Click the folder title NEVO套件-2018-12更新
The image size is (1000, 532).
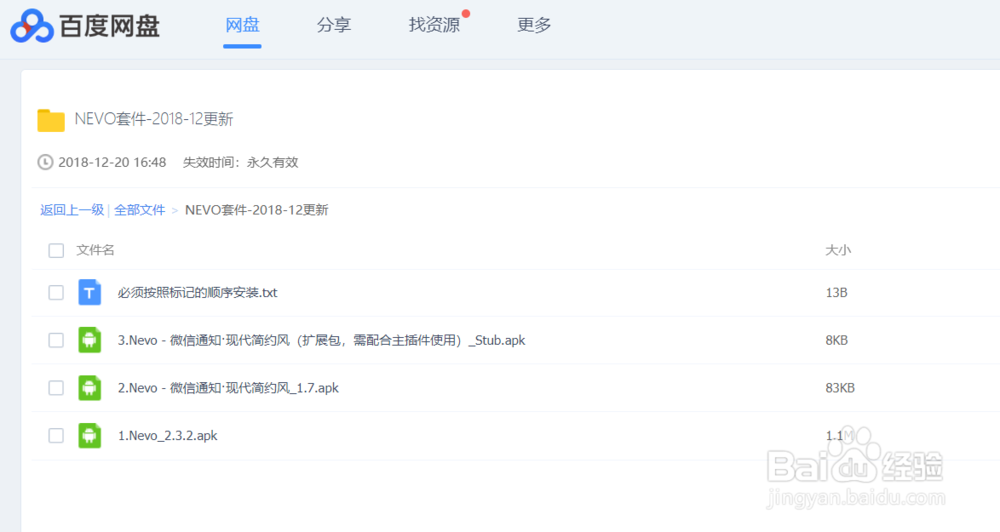pyautogui.click(x=154, y=119)
